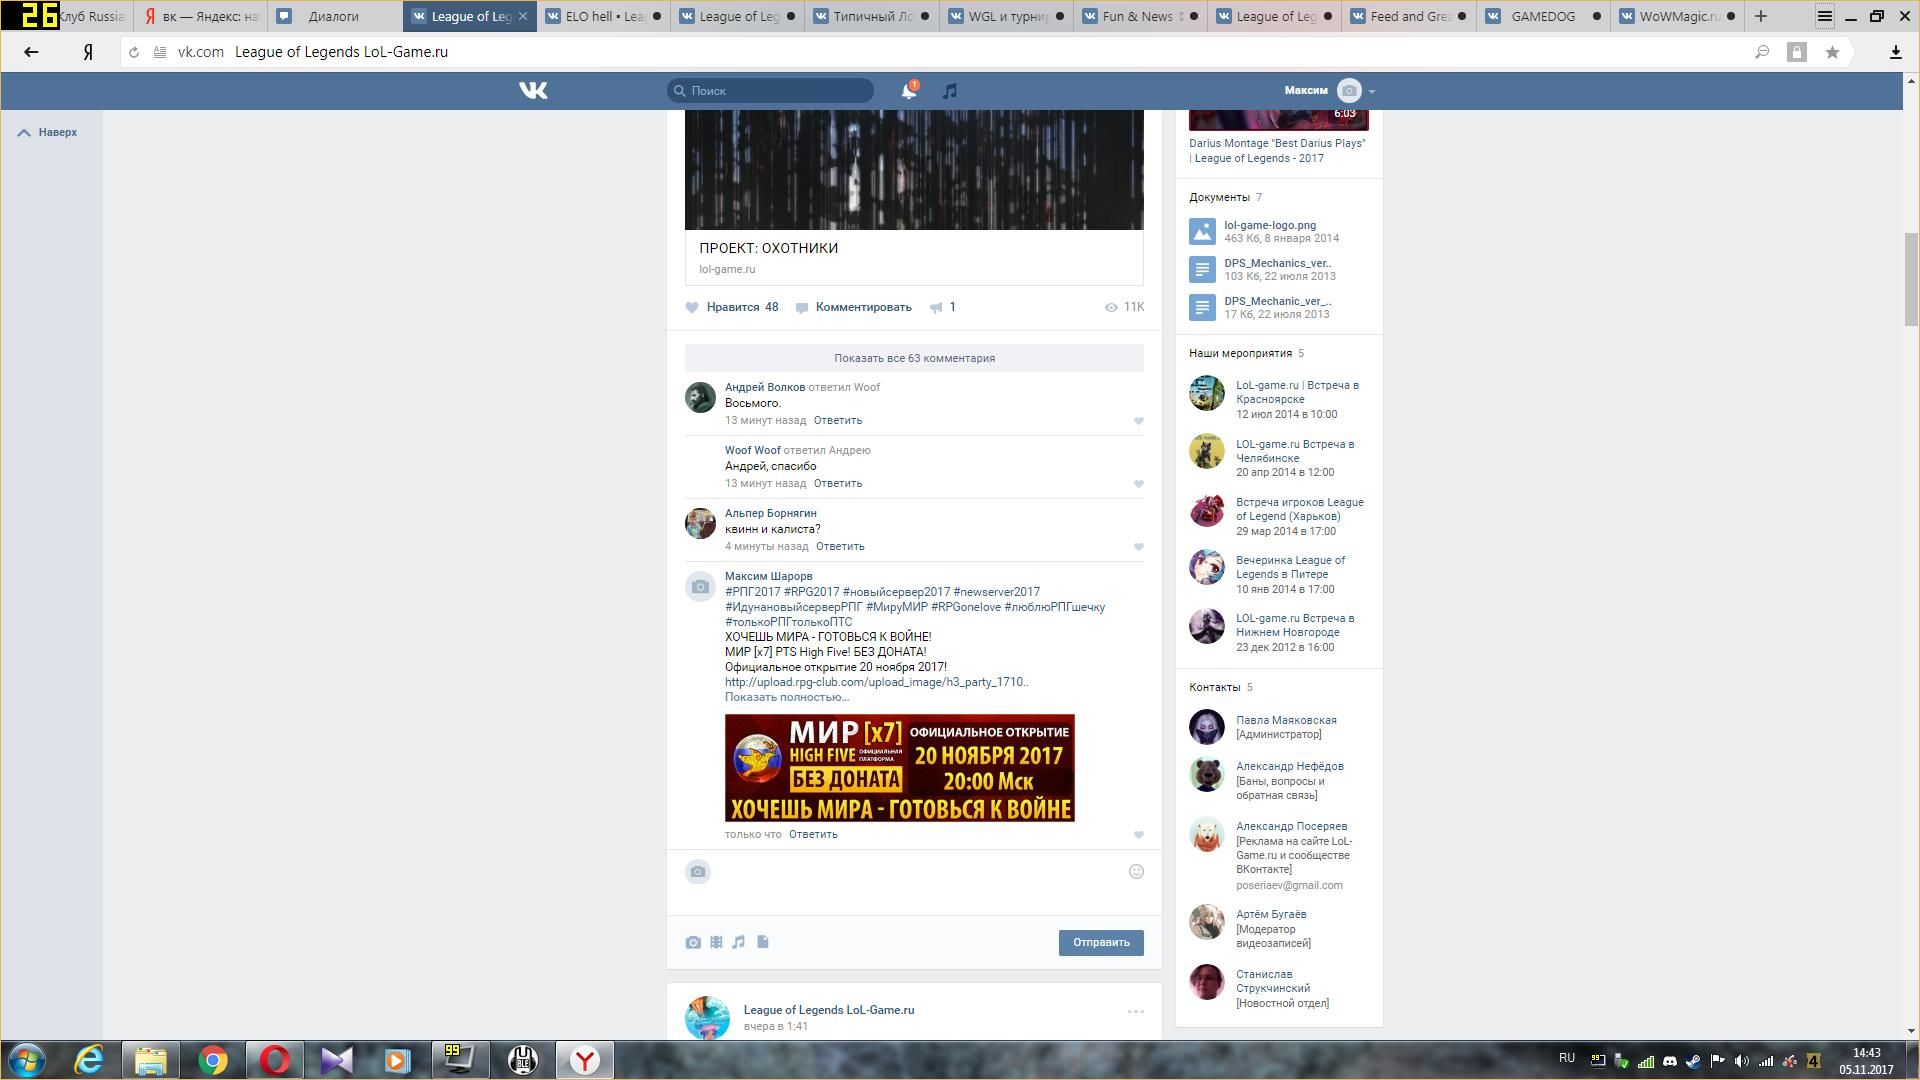Close the League of Legends active tab
The height and width of the screenshot is (1080, 1920).
(x=522, y=16)
